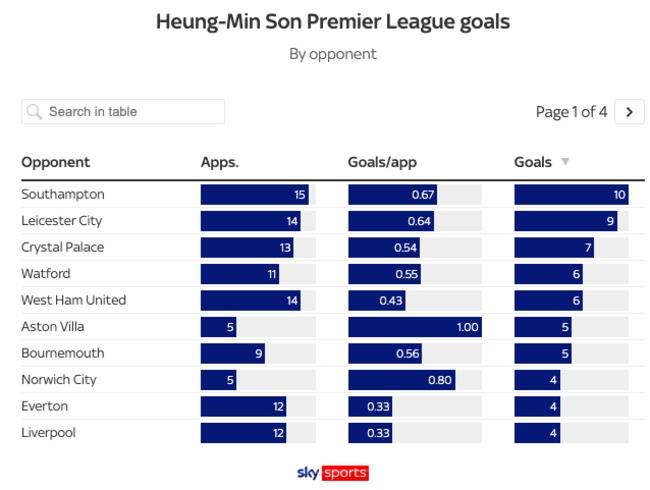Sort by Goals/app column header
Image resolution: width=650 pixels, height=490 pixels.
(382, 162)
